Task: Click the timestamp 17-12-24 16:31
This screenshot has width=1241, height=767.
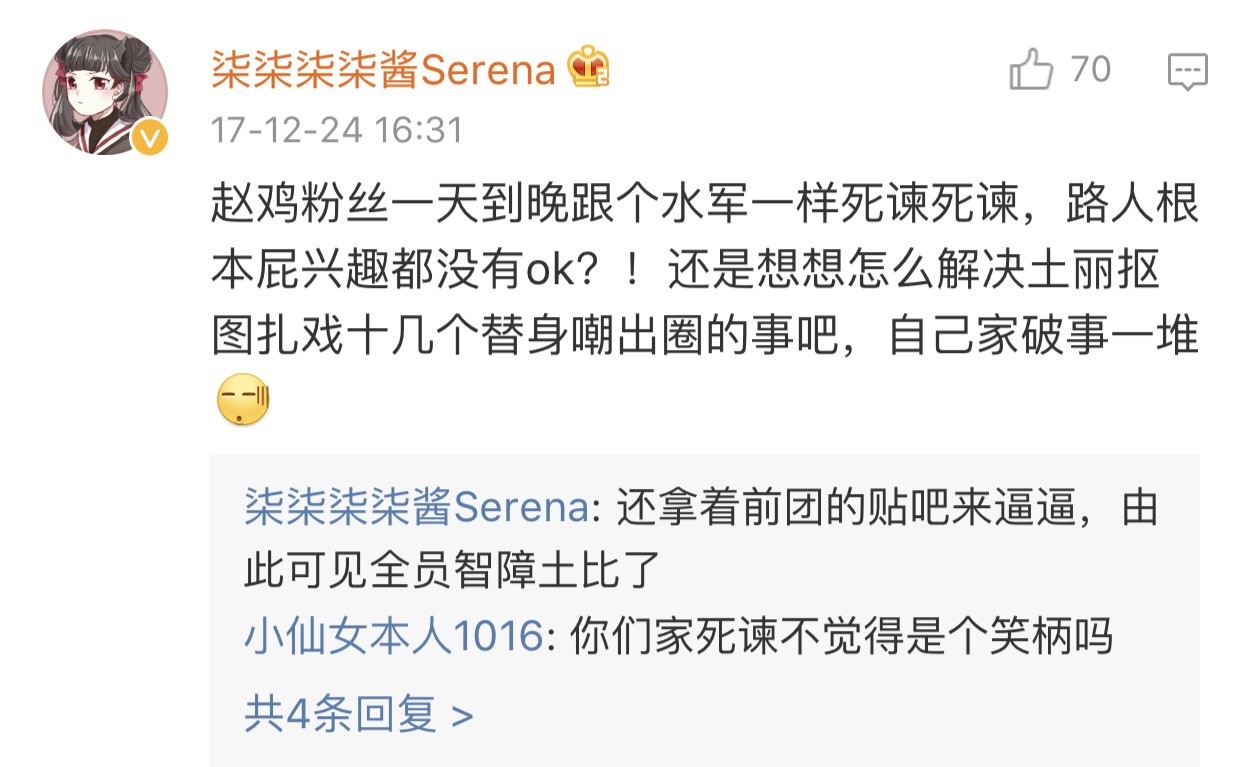Action: [x=337, y=130]
